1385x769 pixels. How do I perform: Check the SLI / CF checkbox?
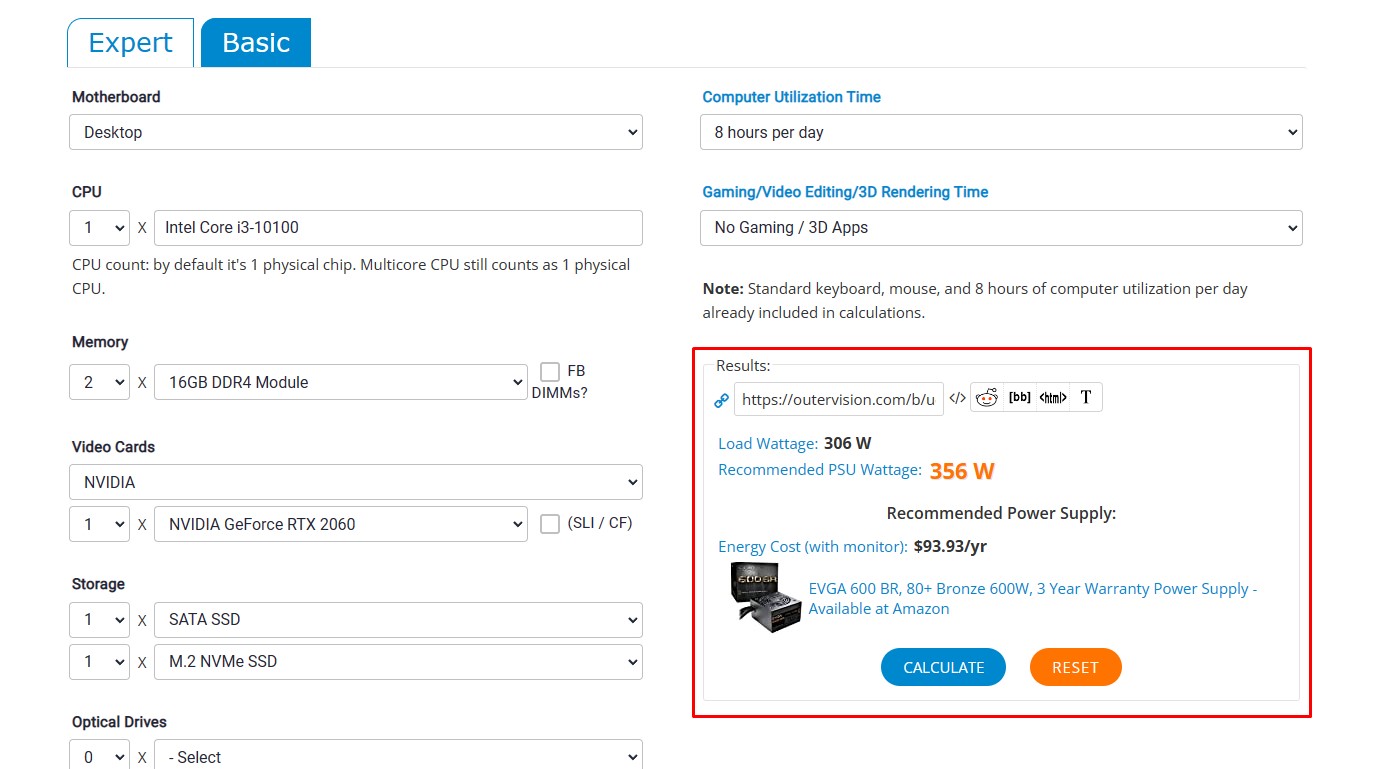tap(550, 524)
